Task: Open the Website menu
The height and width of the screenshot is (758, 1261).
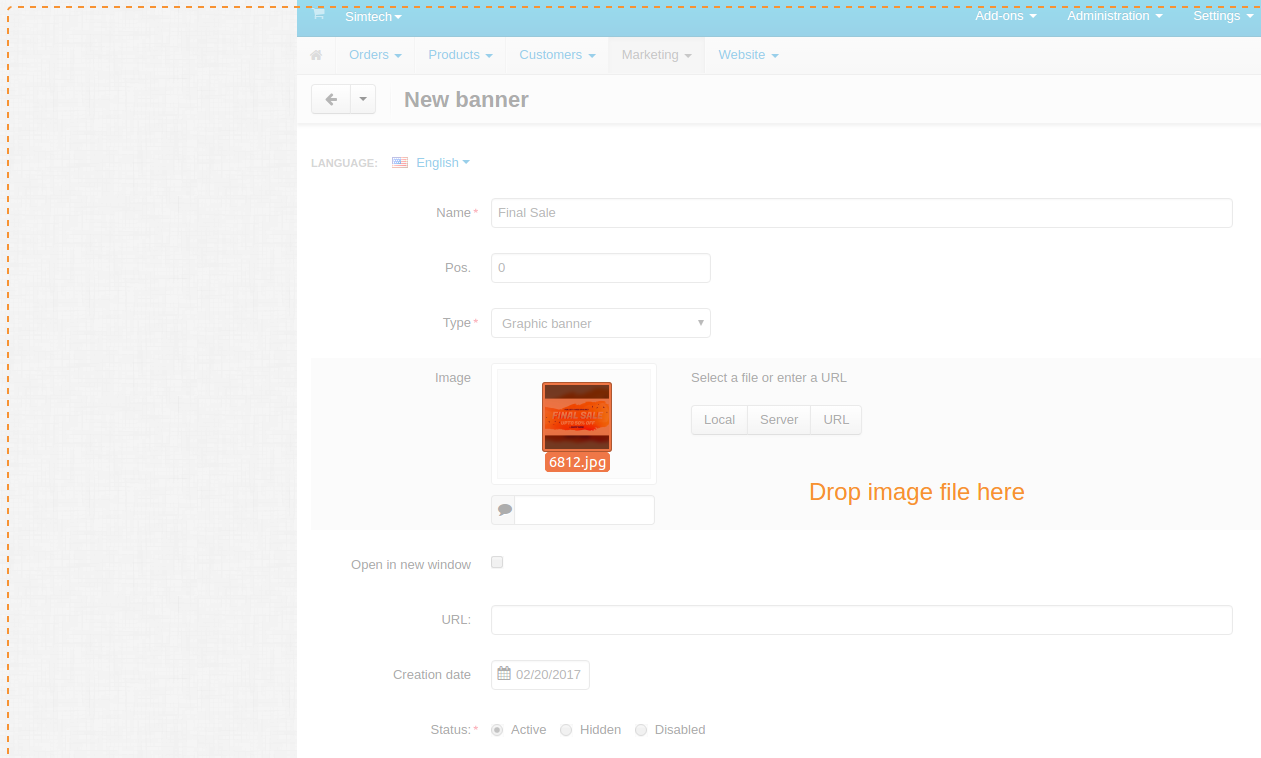Action: click(748, 55)
